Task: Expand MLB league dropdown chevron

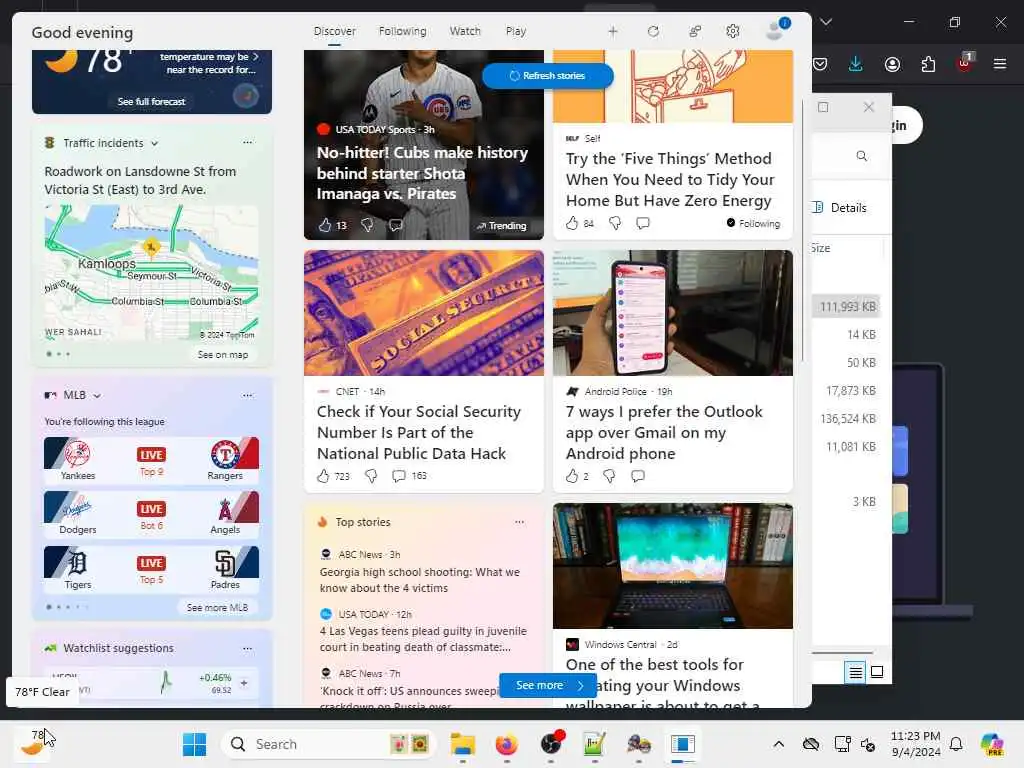Action: pyautogui.click(x=97, y=396)
